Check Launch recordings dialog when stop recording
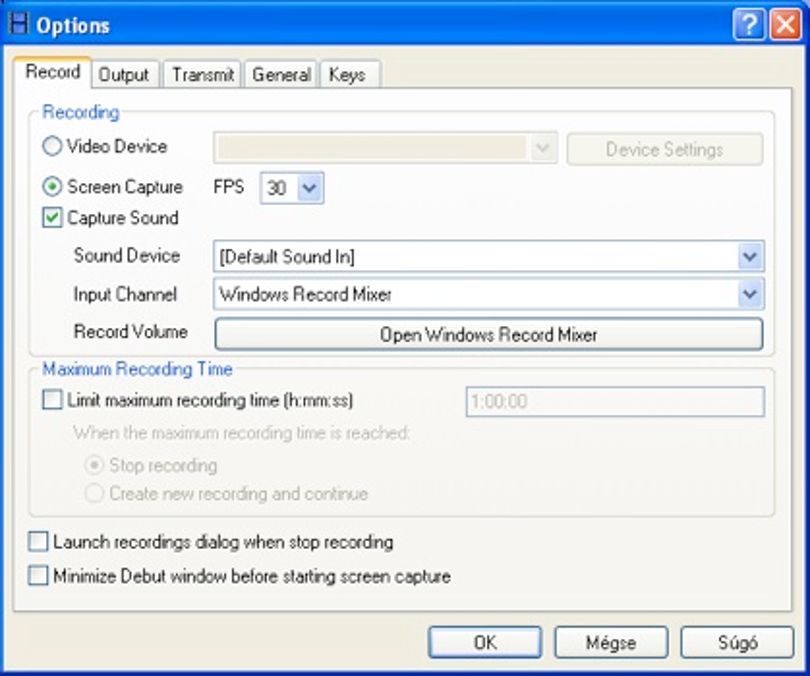This screenshot has width=810, height=676. (x=38, y=542)
